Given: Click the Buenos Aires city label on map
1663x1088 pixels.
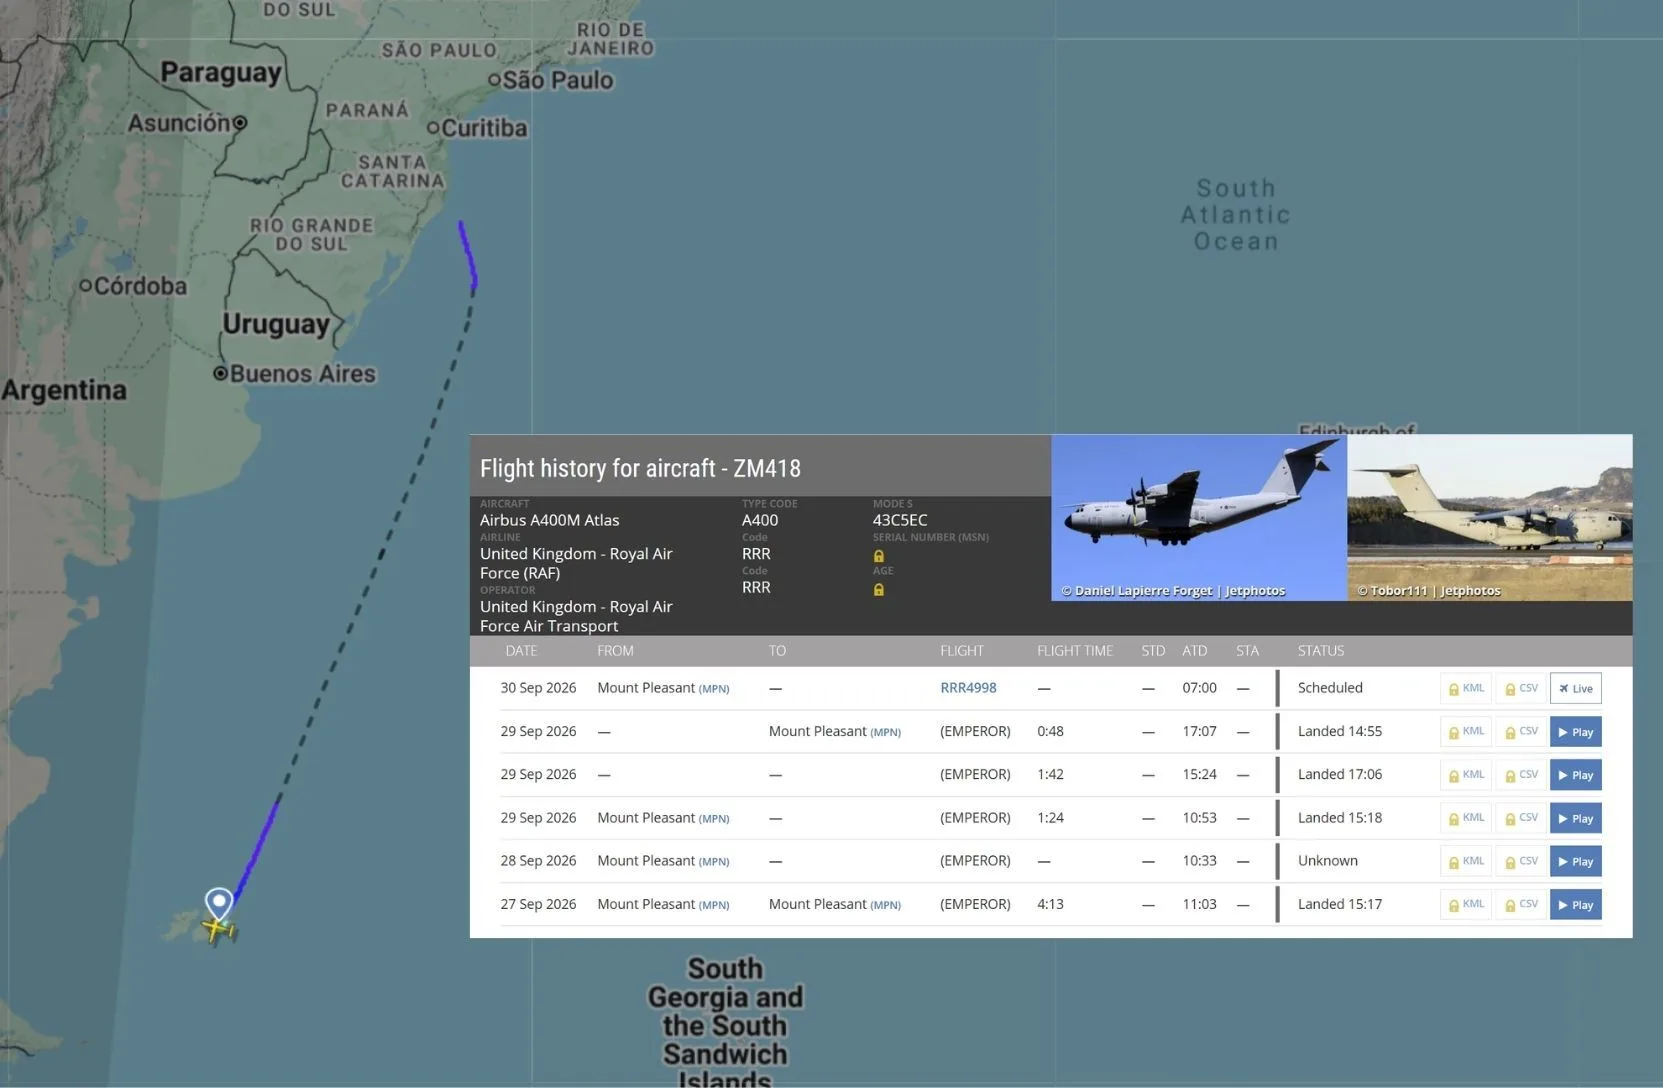Looking at the screenshot, I should (302, 374).
